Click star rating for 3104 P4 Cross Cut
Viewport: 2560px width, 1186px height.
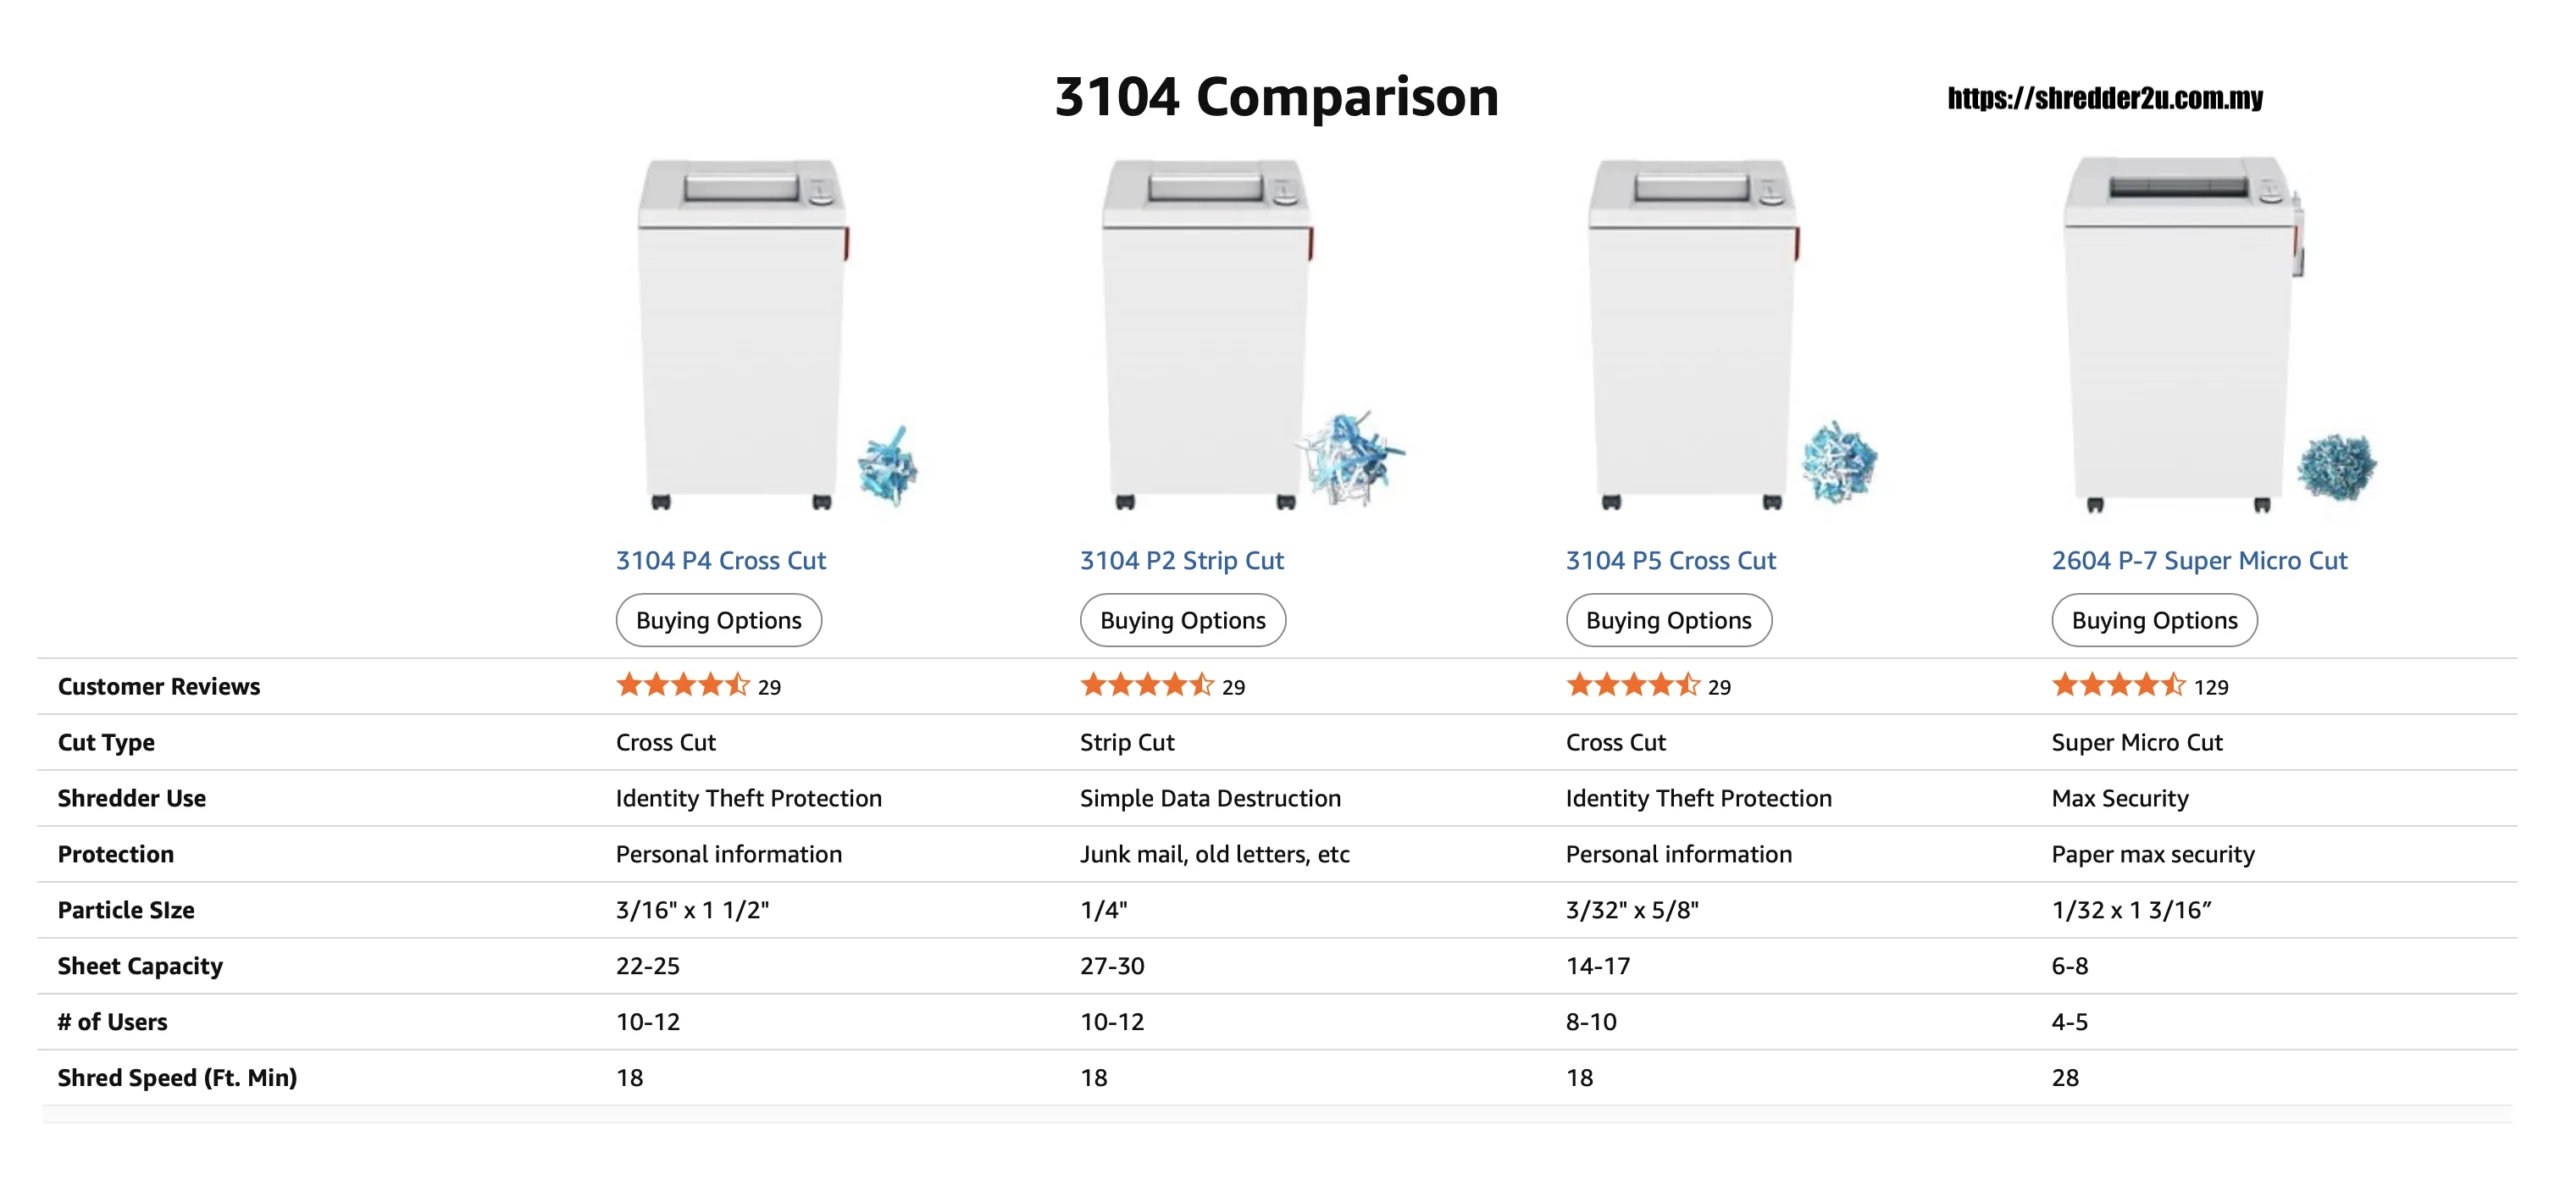pyautogui.click(x=682, y=686)
